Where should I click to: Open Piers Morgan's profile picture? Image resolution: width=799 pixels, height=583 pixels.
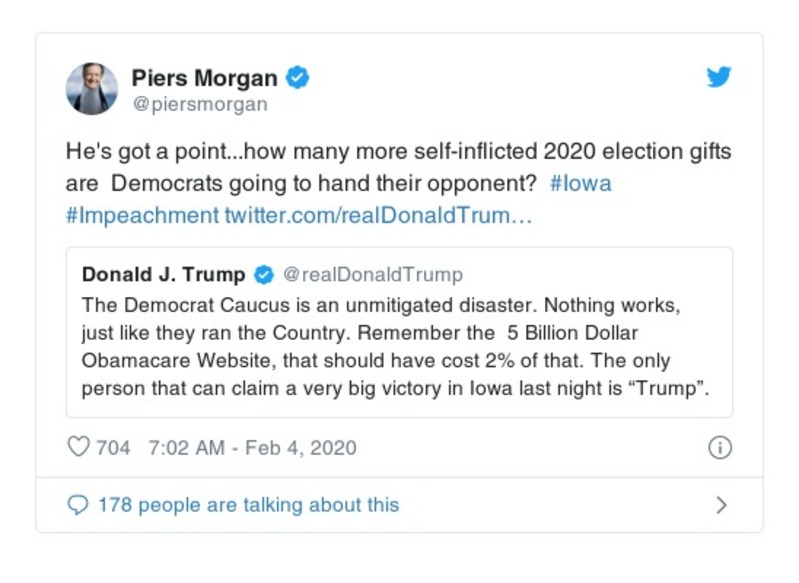(x=91, y=88)
